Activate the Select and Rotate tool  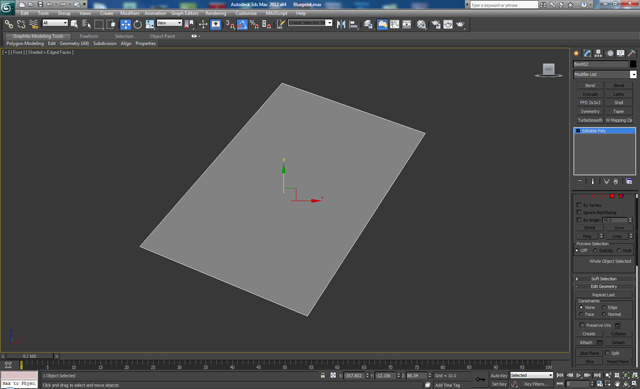click(x=138, y=24)
